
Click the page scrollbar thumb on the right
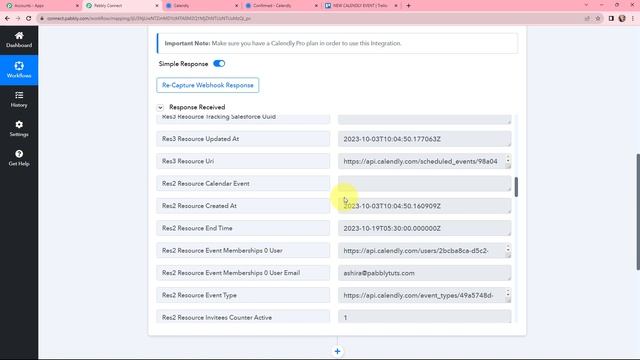click(638, 212)
